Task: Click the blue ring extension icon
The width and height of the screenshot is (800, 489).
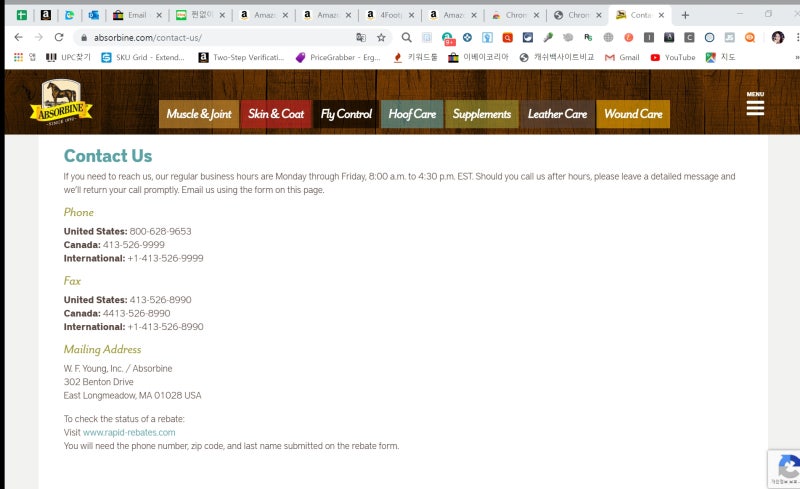Action: click(x=709, y=37)
